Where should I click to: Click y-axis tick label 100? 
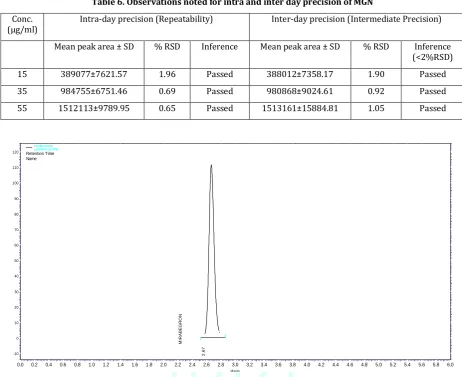coord(15,183)
